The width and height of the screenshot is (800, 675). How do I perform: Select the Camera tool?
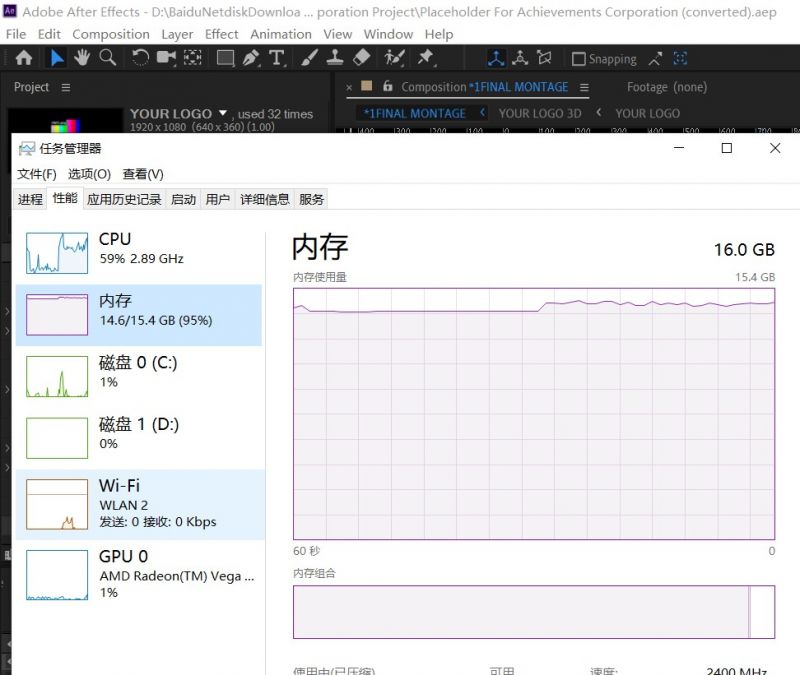166,58
